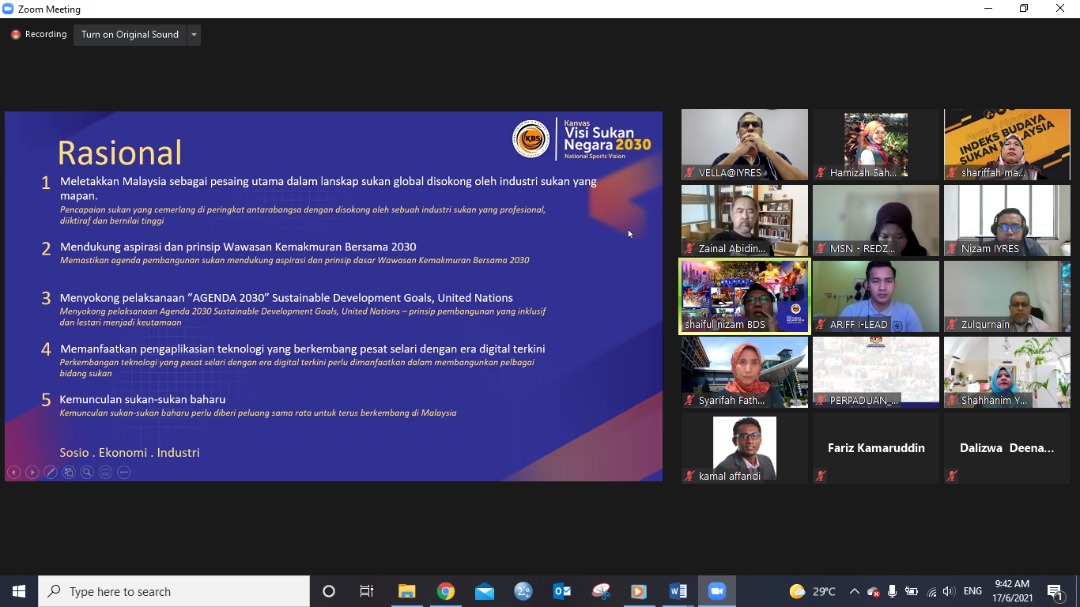The height and width of the screenshot is (607, 1080).
Task: Click Turn on Original Sound button
Action: tap(130, 35)
